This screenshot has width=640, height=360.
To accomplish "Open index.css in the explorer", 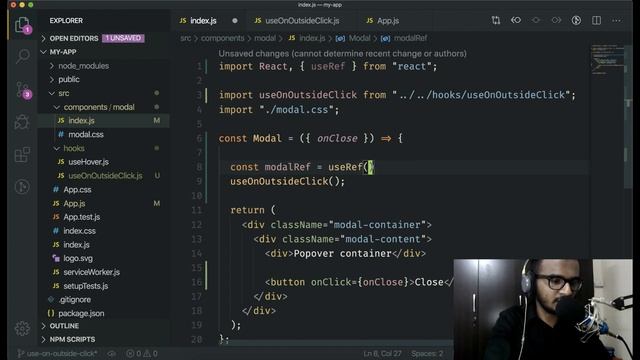I will (x=80, y=231).
